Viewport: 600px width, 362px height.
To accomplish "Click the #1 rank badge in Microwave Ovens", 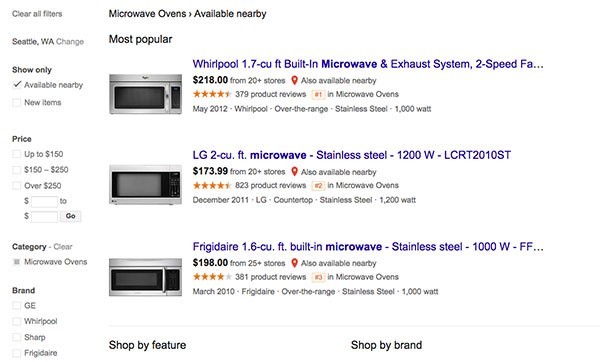I will click(318, 94).
